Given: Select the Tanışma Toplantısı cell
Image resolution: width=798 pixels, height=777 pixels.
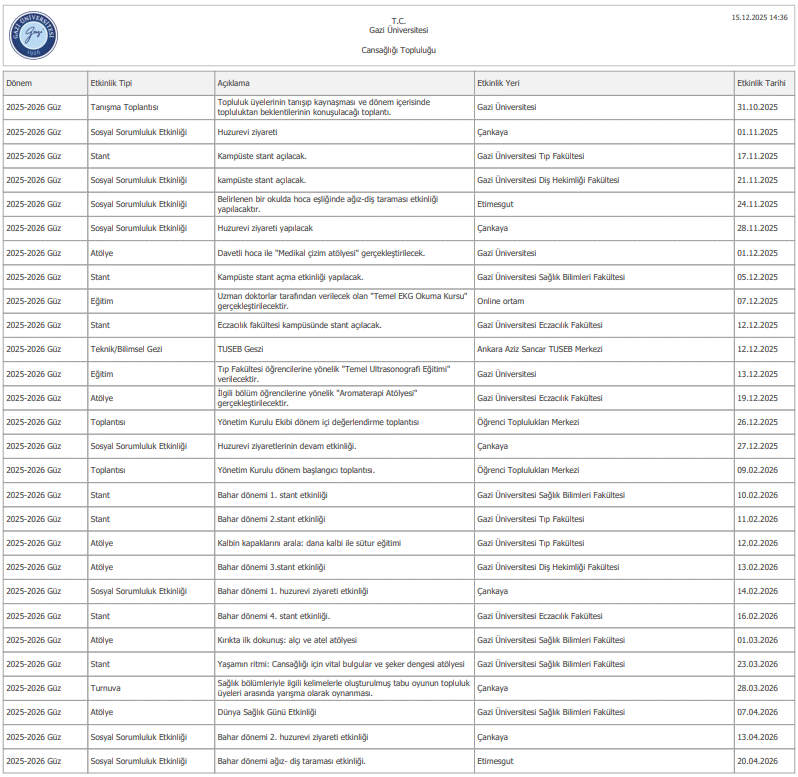Looking at the screenshot, I should click(x=125, y=107).
